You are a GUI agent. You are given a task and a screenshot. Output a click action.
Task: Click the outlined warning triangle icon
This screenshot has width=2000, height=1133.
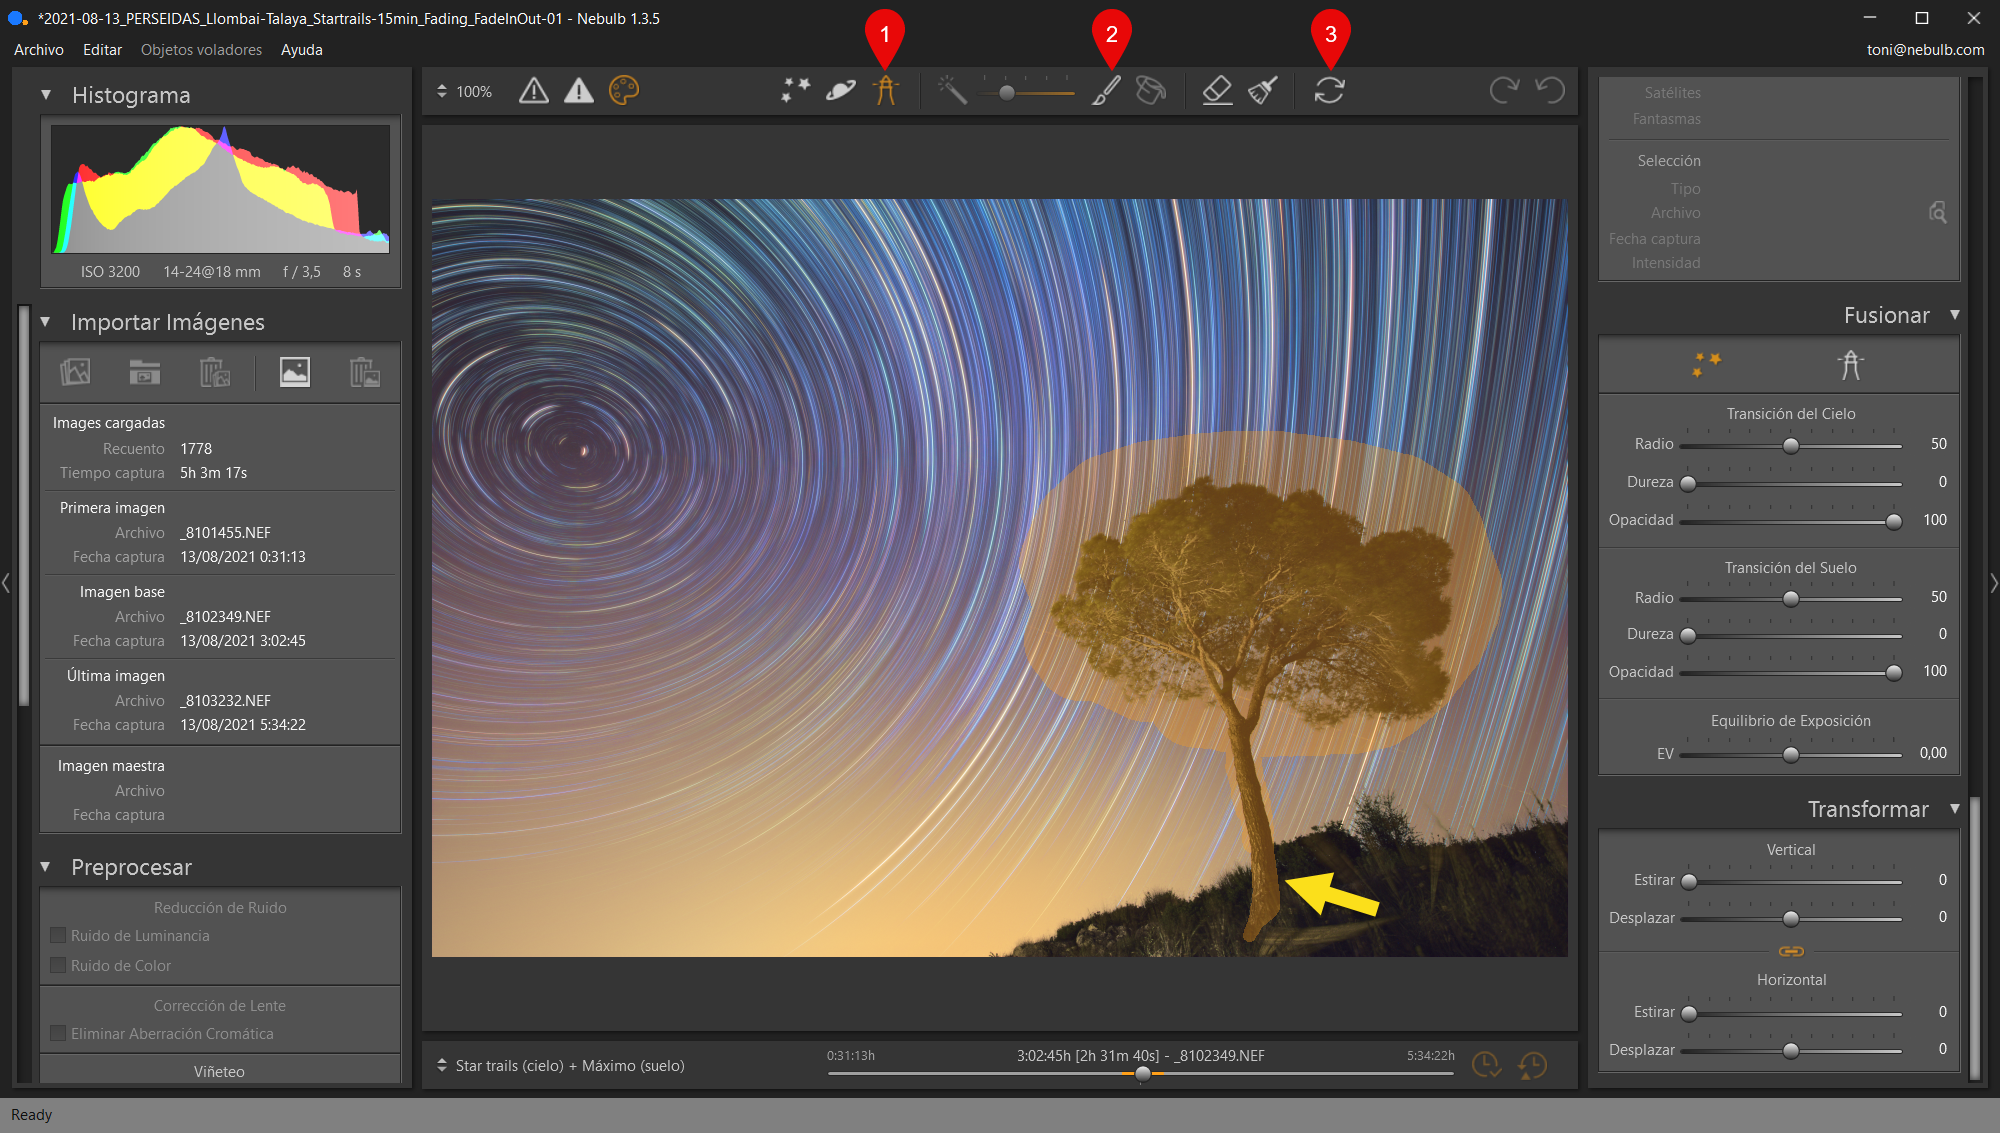point(534,91)
